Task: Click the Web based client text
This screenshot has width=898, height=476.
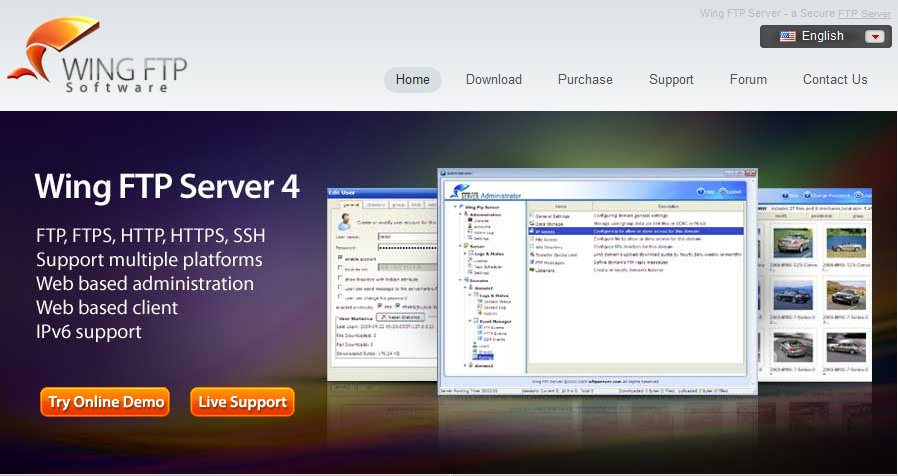Action: [107, 308]
